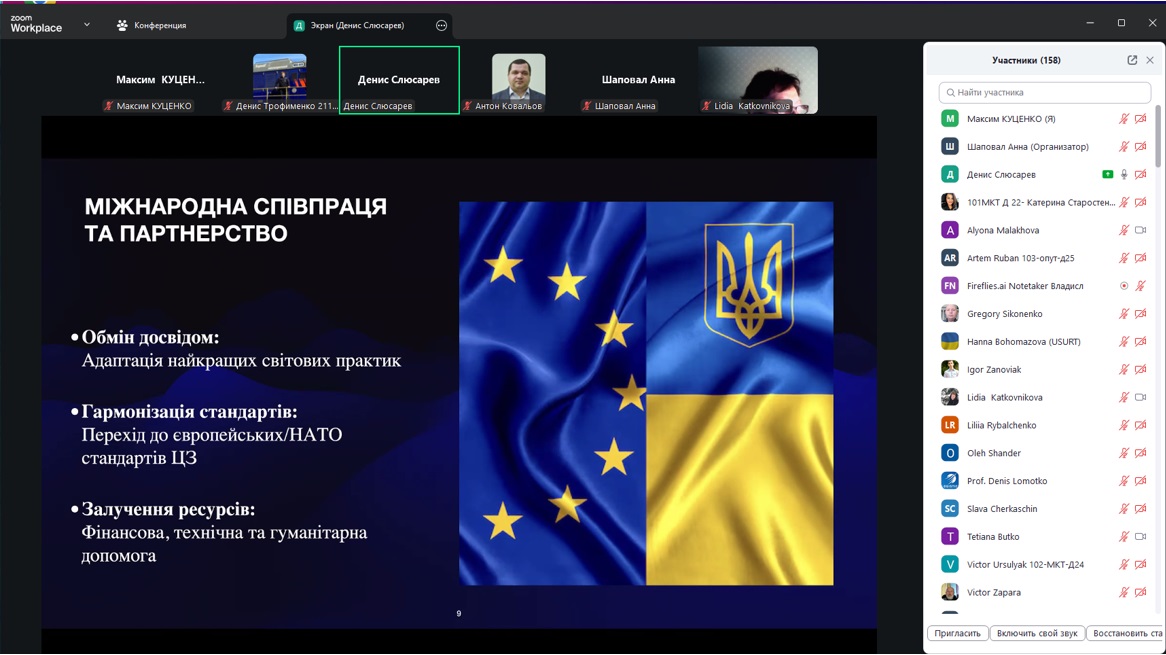The image size is (1166, 655).
Task: Click the avatar icon of Oleh Shander
Action: coord(950,453)
